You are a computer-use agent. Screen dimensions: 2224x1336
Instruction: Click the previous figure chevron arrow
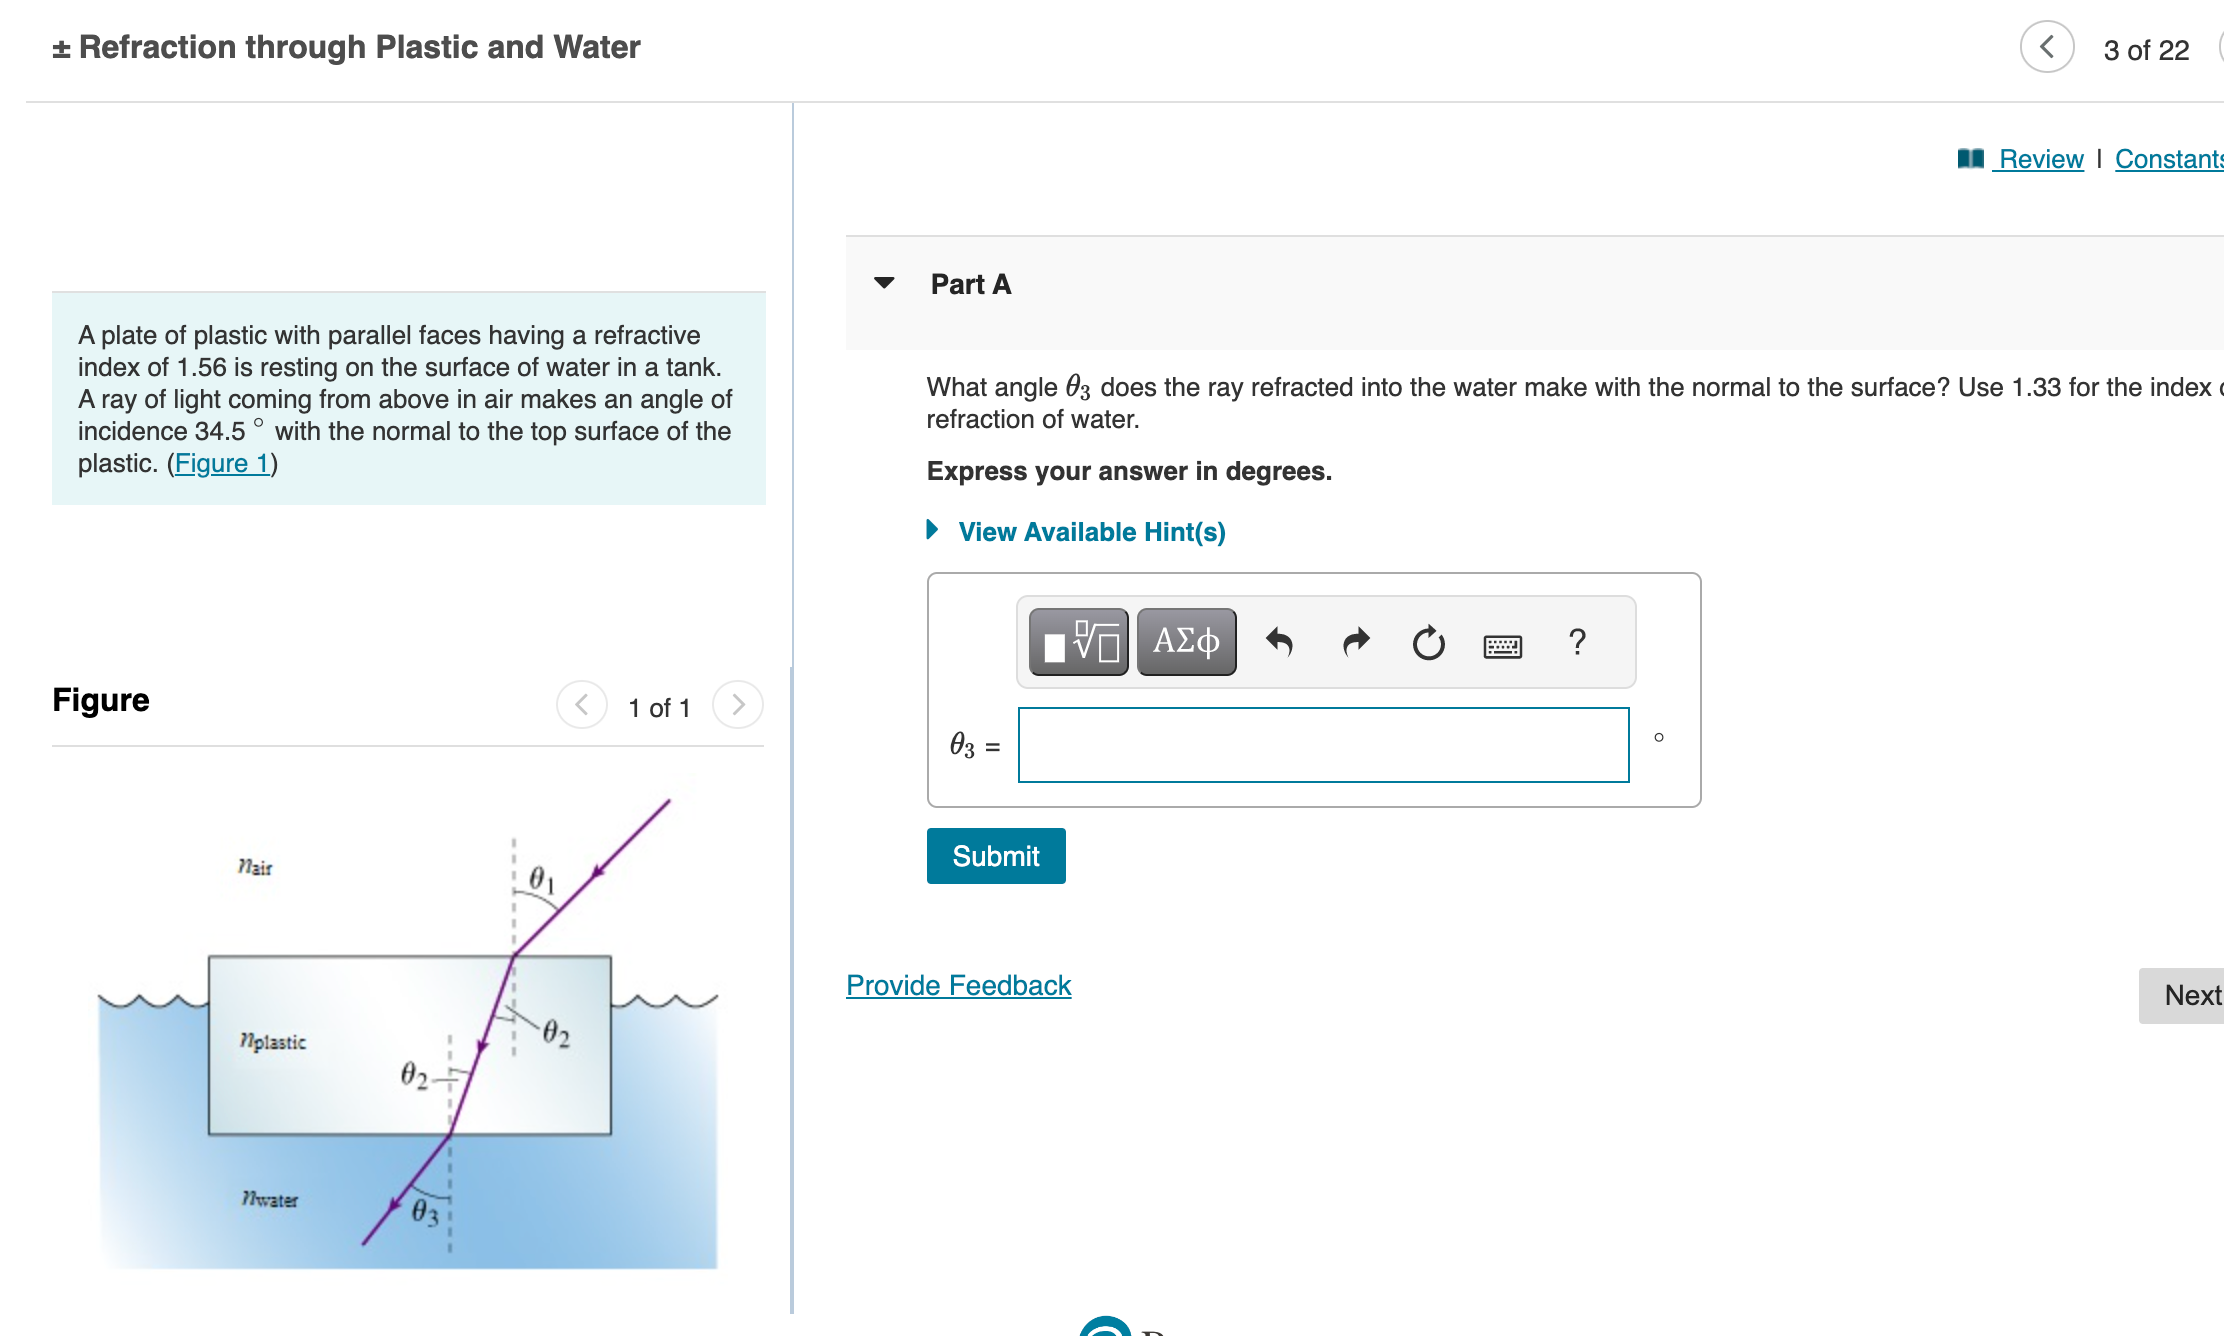pyautogui.click(x=581, y=704)
